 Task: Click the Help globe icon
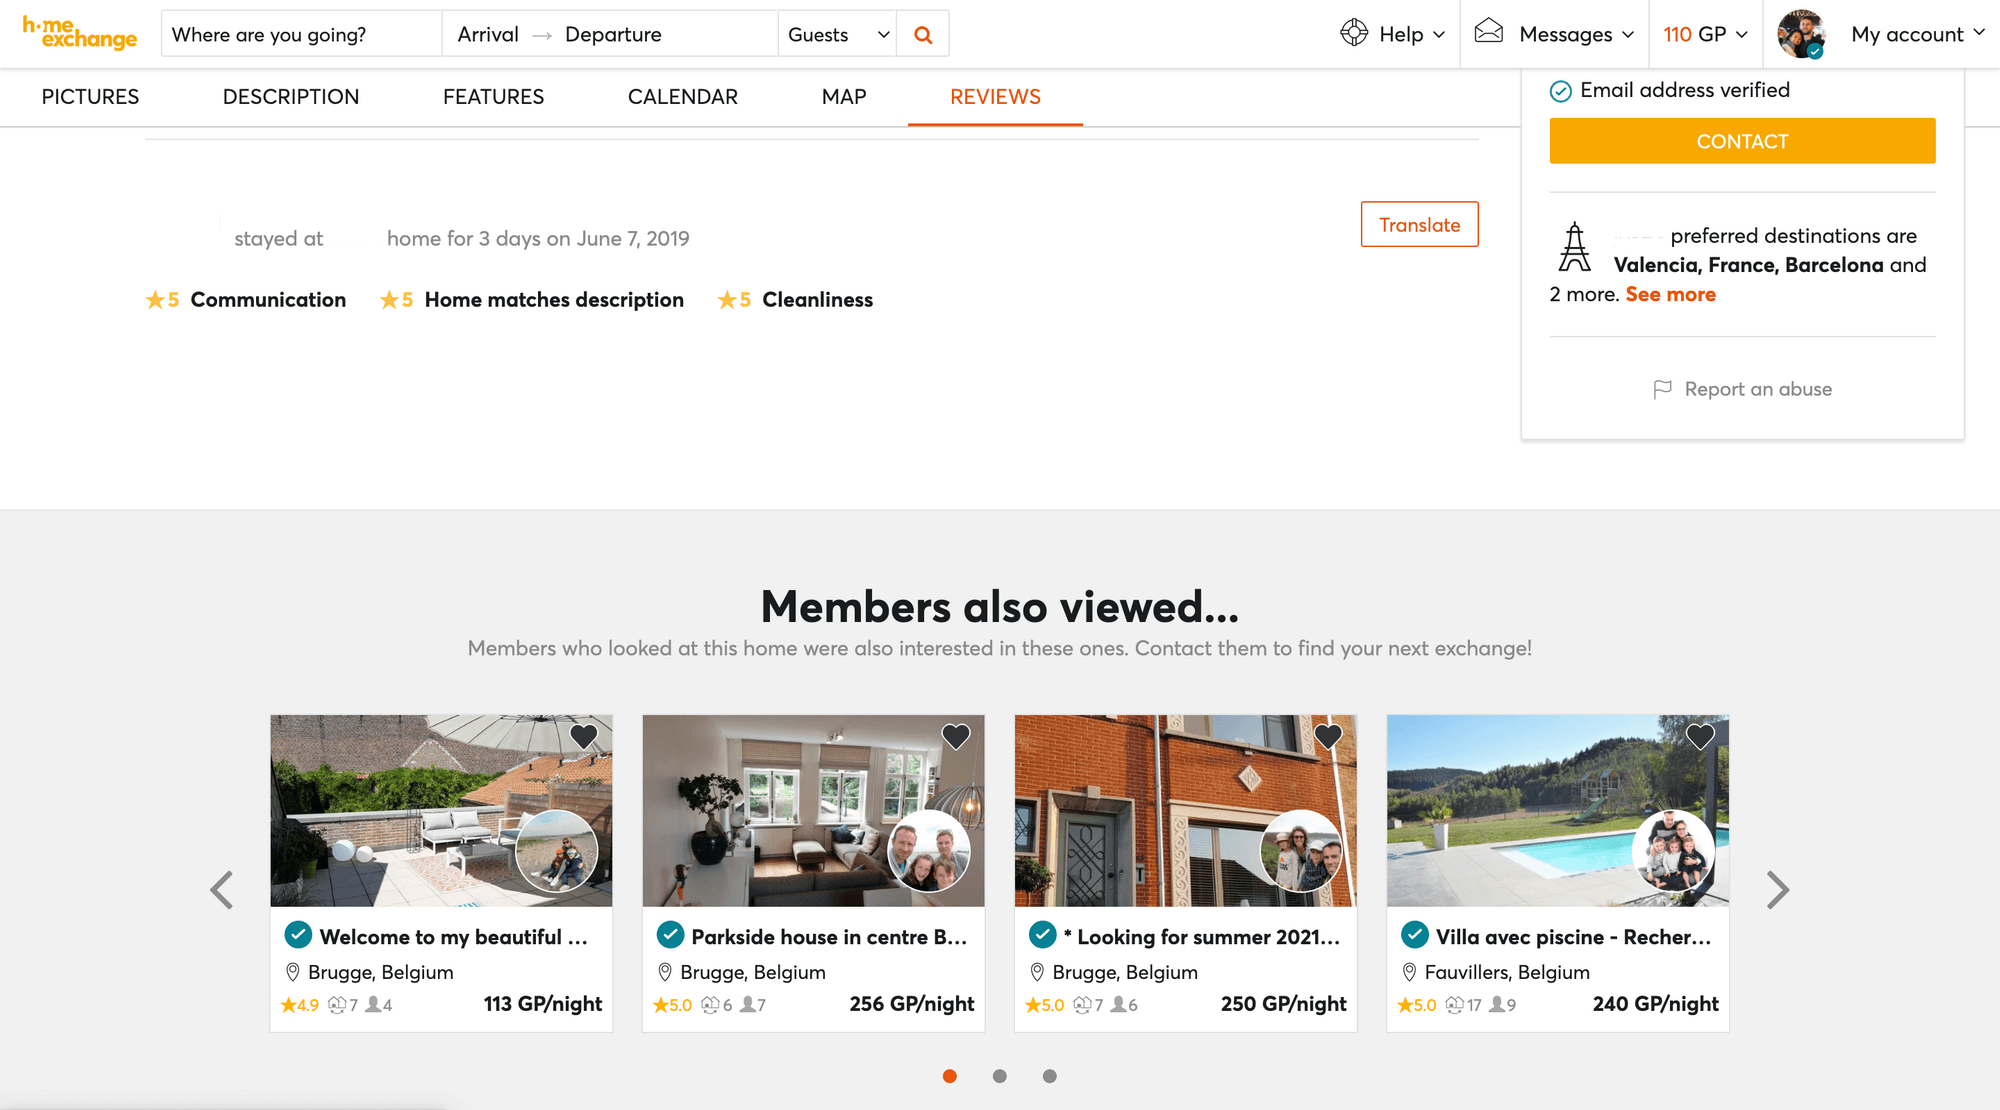(1353, 33)
